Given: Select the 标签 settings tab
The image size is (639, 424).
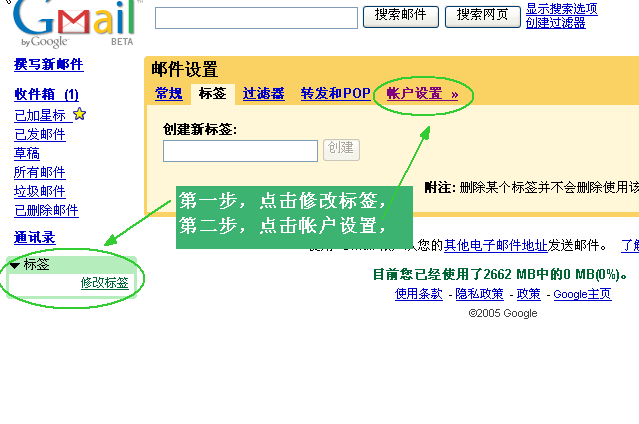Looking at the screenshot, I should tap(212, 93).
